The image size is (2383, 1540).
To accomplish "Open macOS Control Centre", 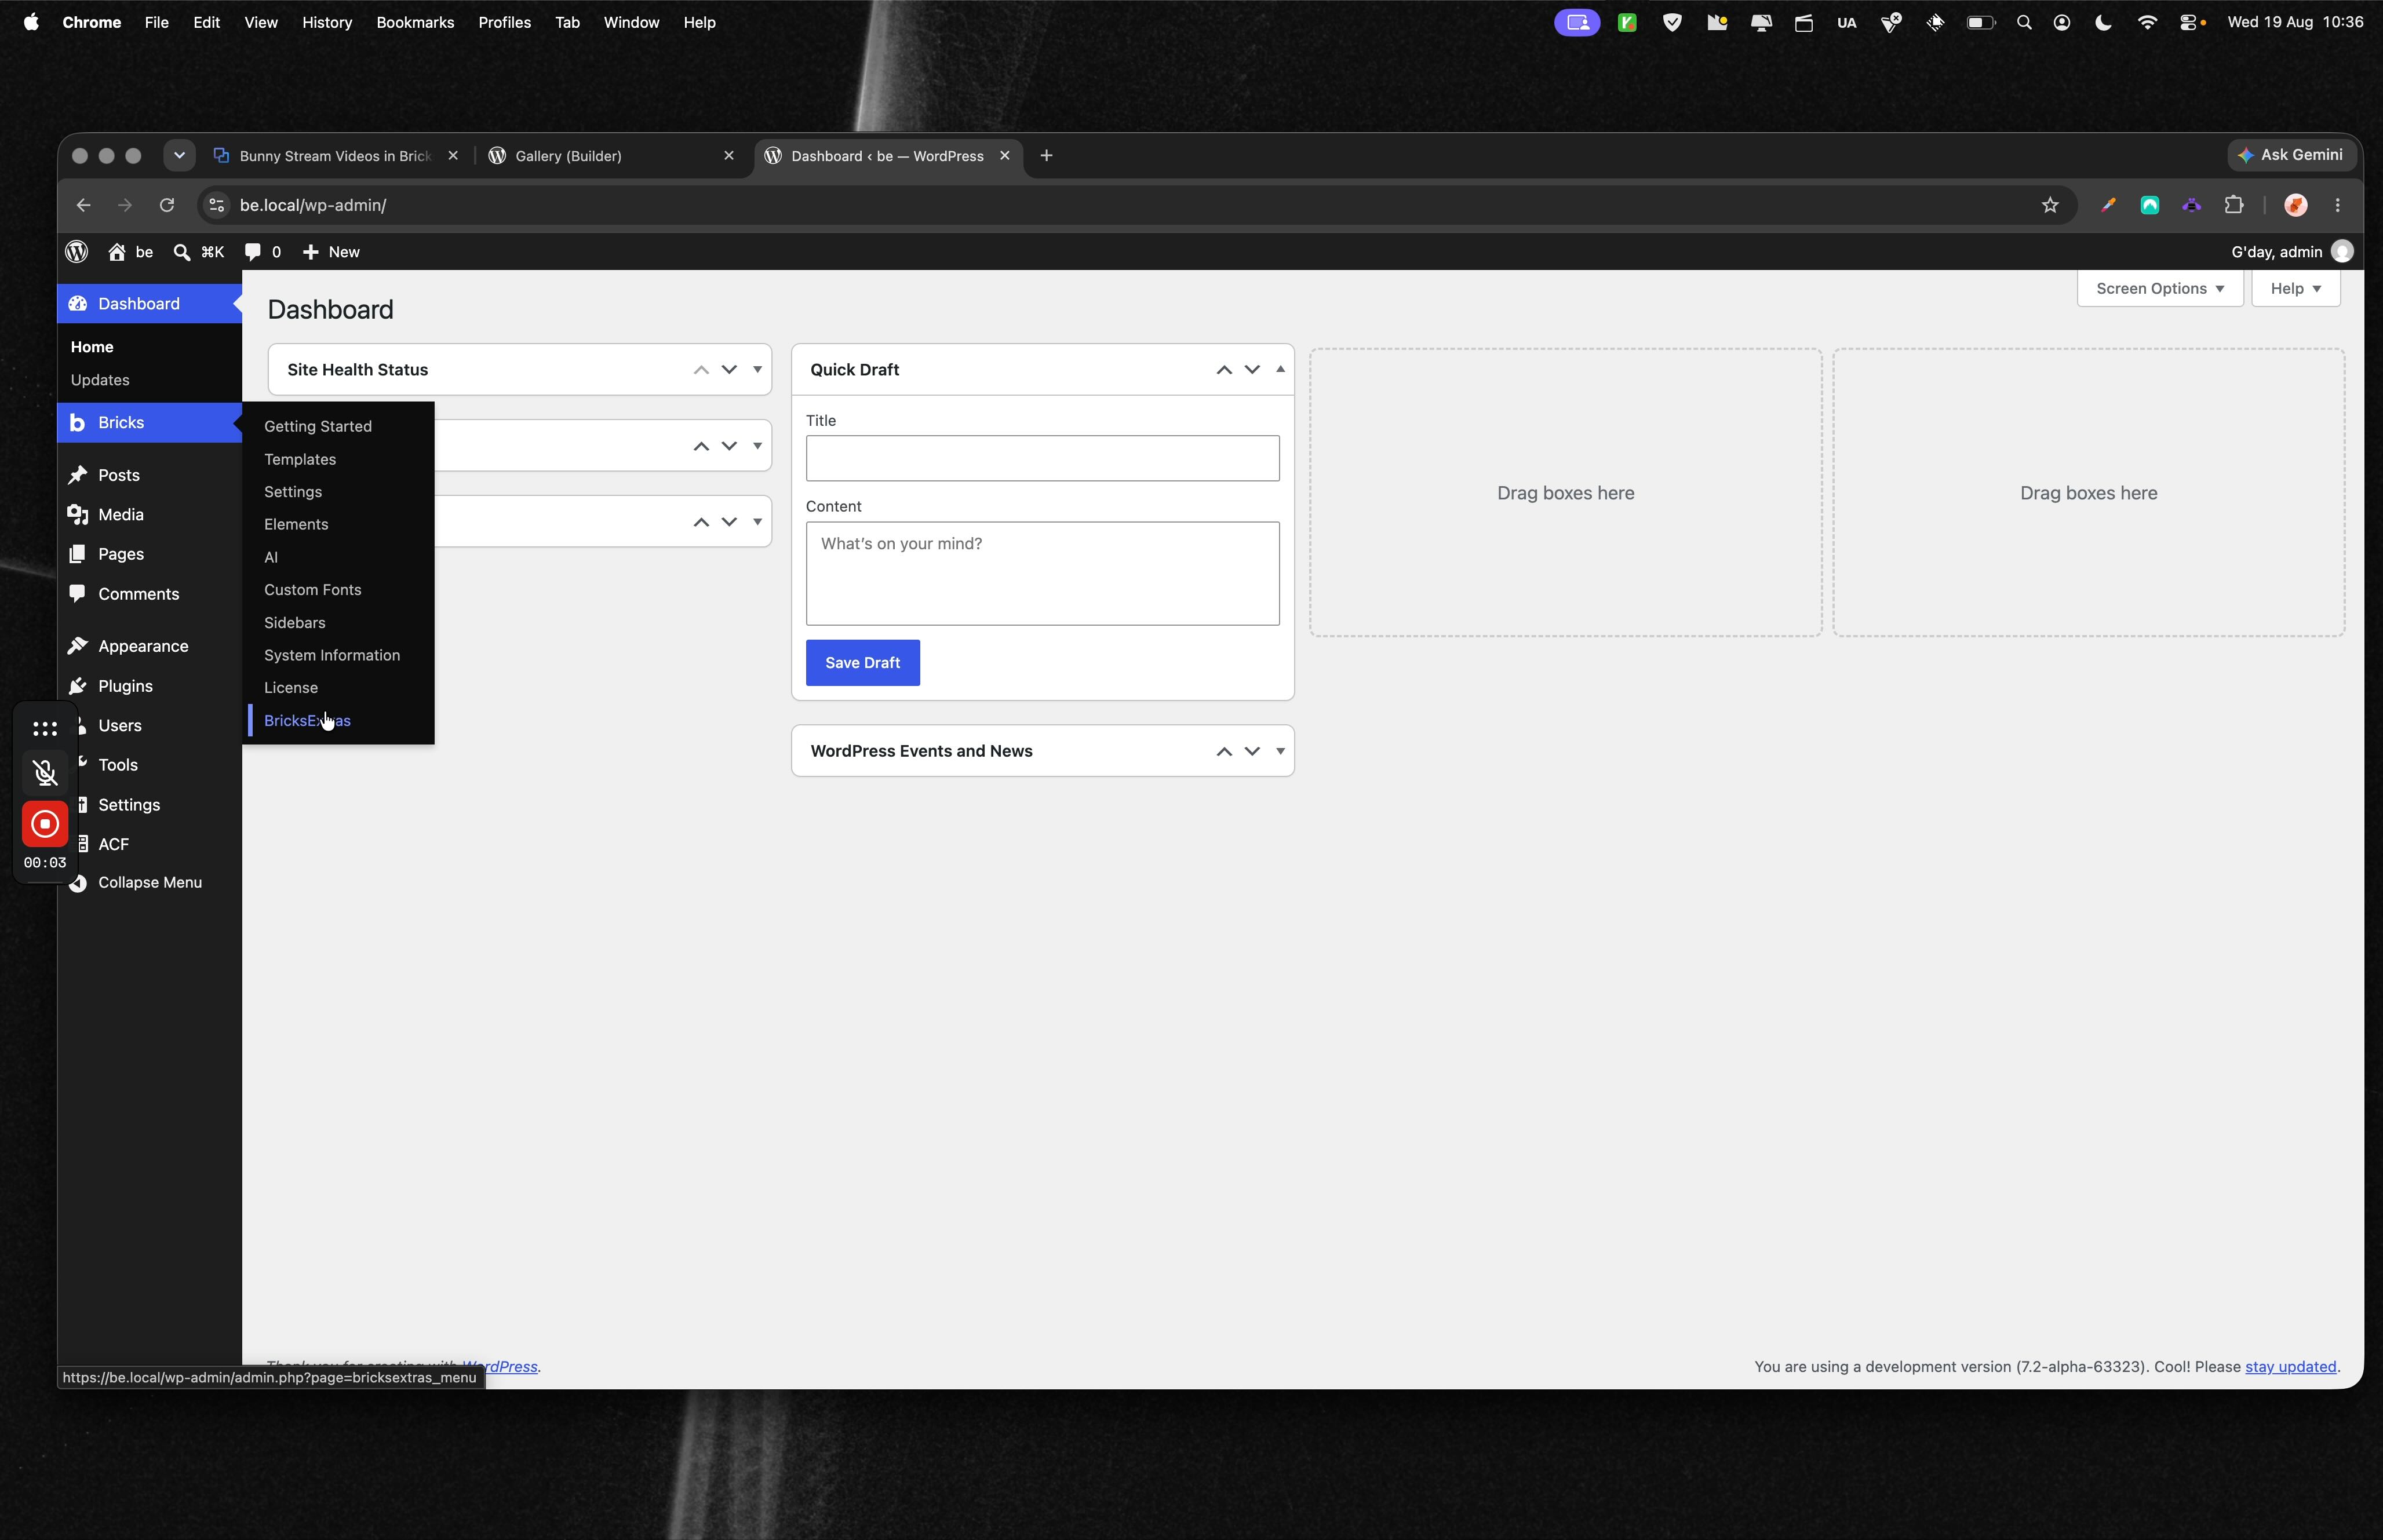I will [x=2190, y=22].
